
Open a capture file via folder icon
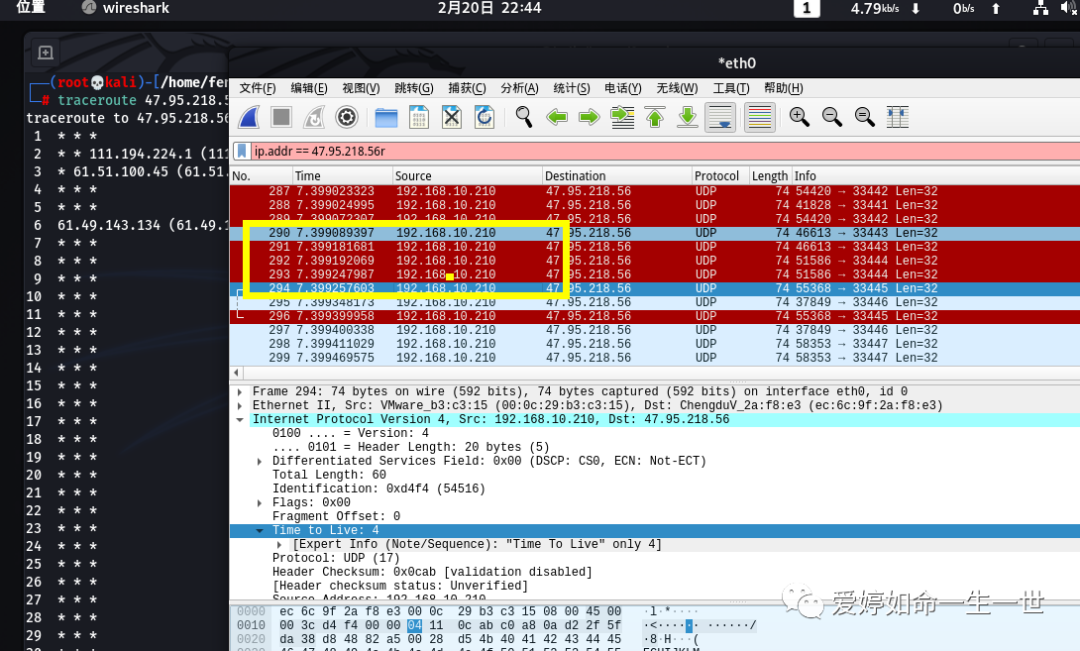(x=386, y=117)
